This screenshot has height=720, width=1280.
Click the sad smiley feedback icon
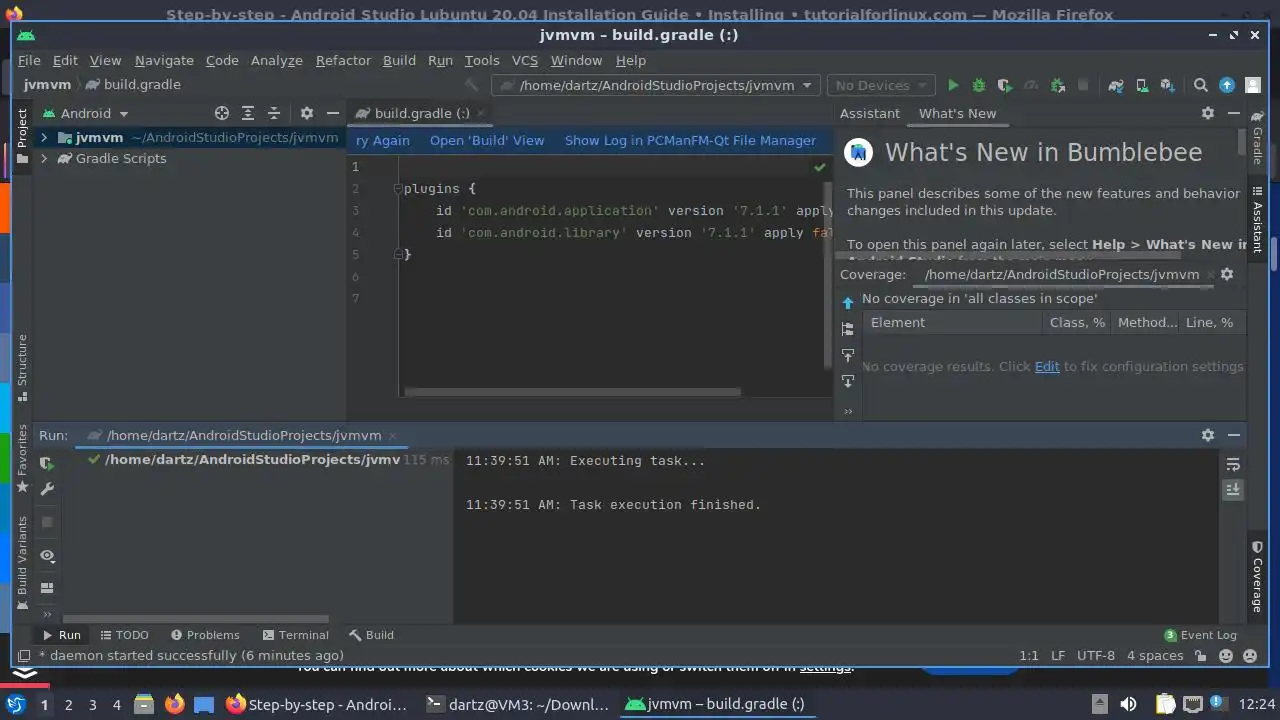pos(1250,657)
